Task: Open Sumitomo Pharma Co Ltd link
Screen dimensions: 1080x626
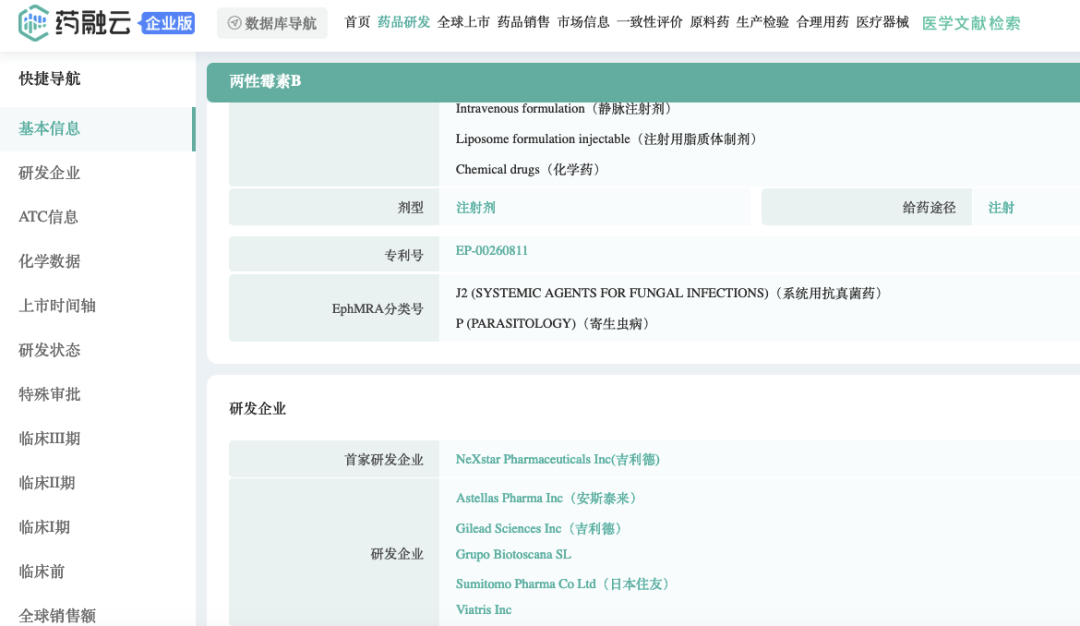Action: (x=565, y=584)
